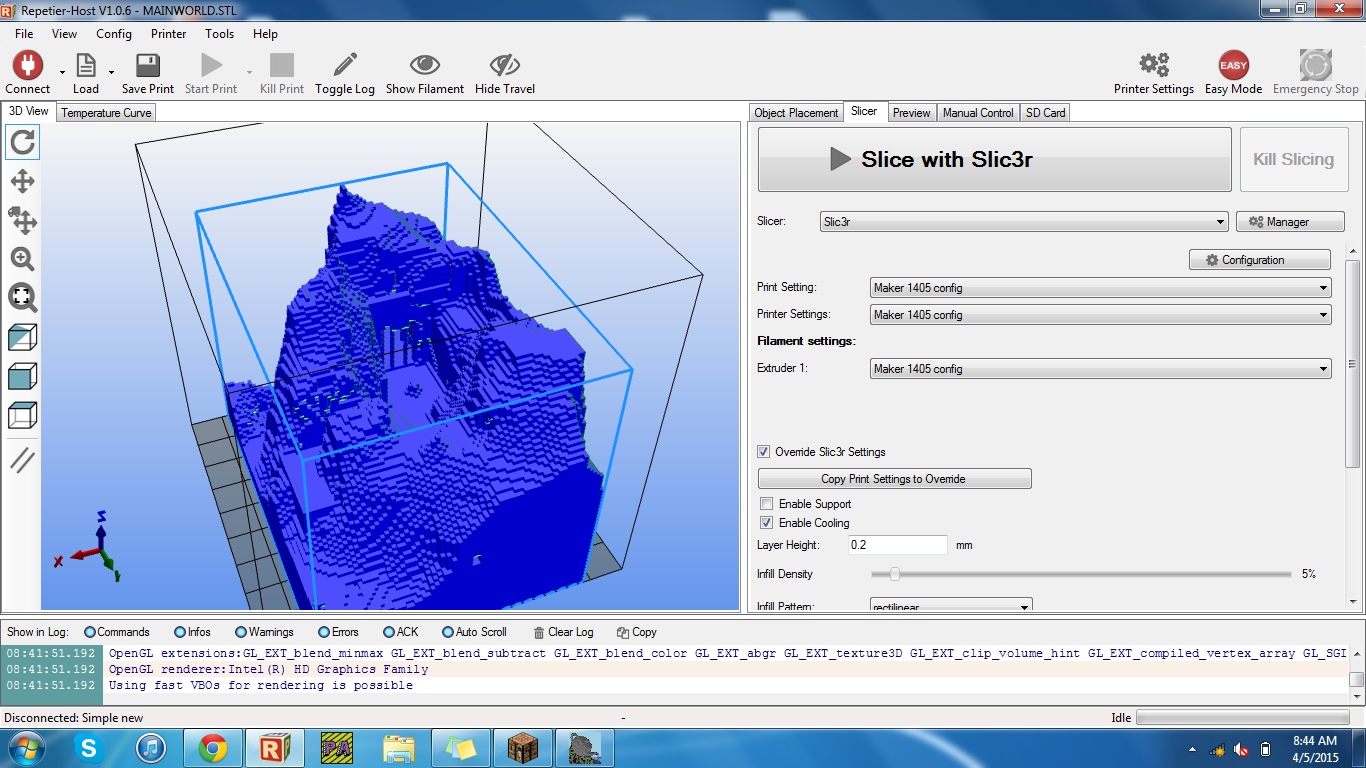Select the rotate view tool
The image size is (1366, 768).
click(x=22, y=142)
